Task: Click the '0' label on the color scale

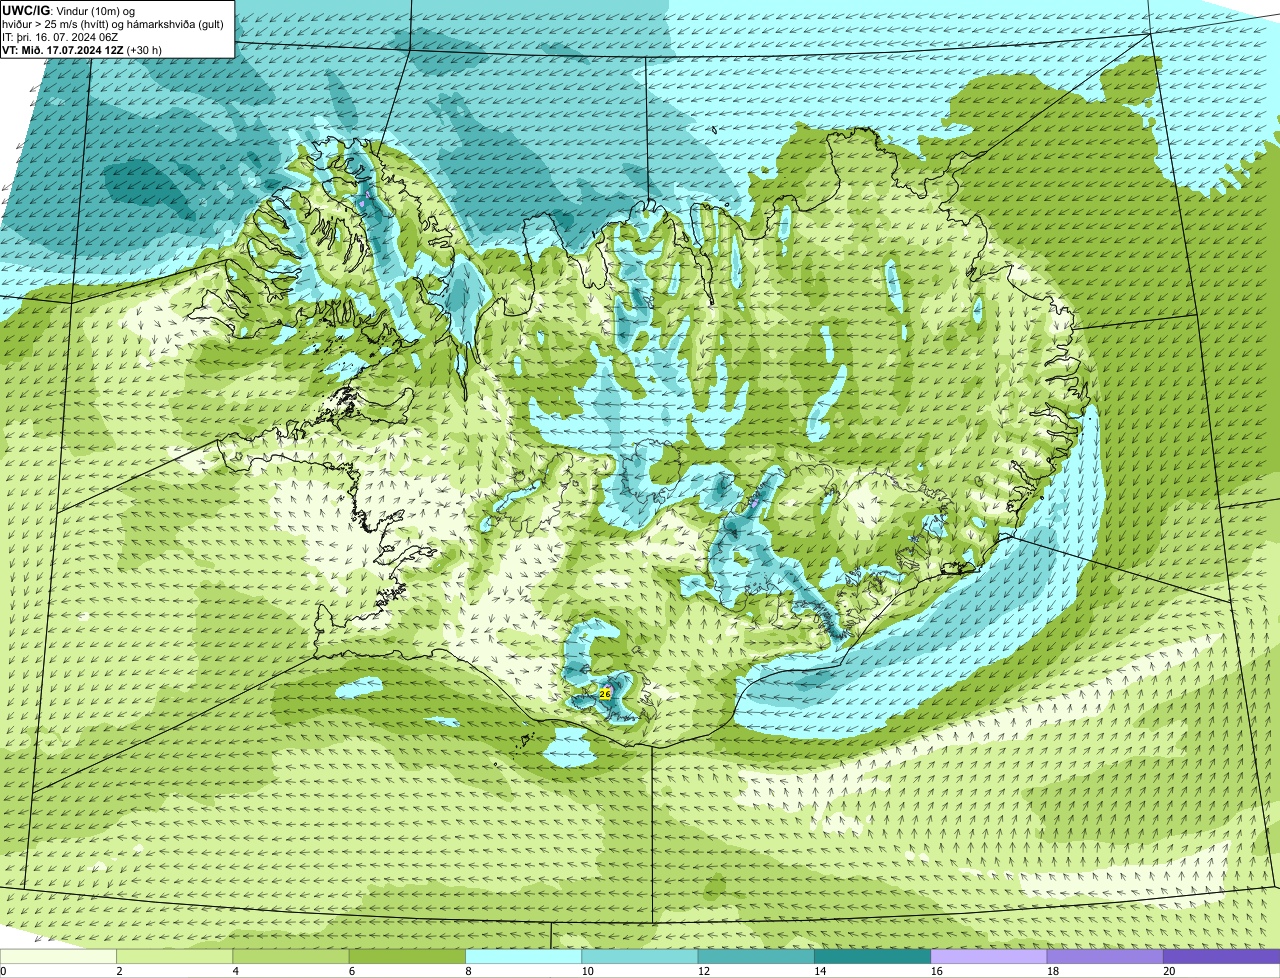Action: [3, 971]
